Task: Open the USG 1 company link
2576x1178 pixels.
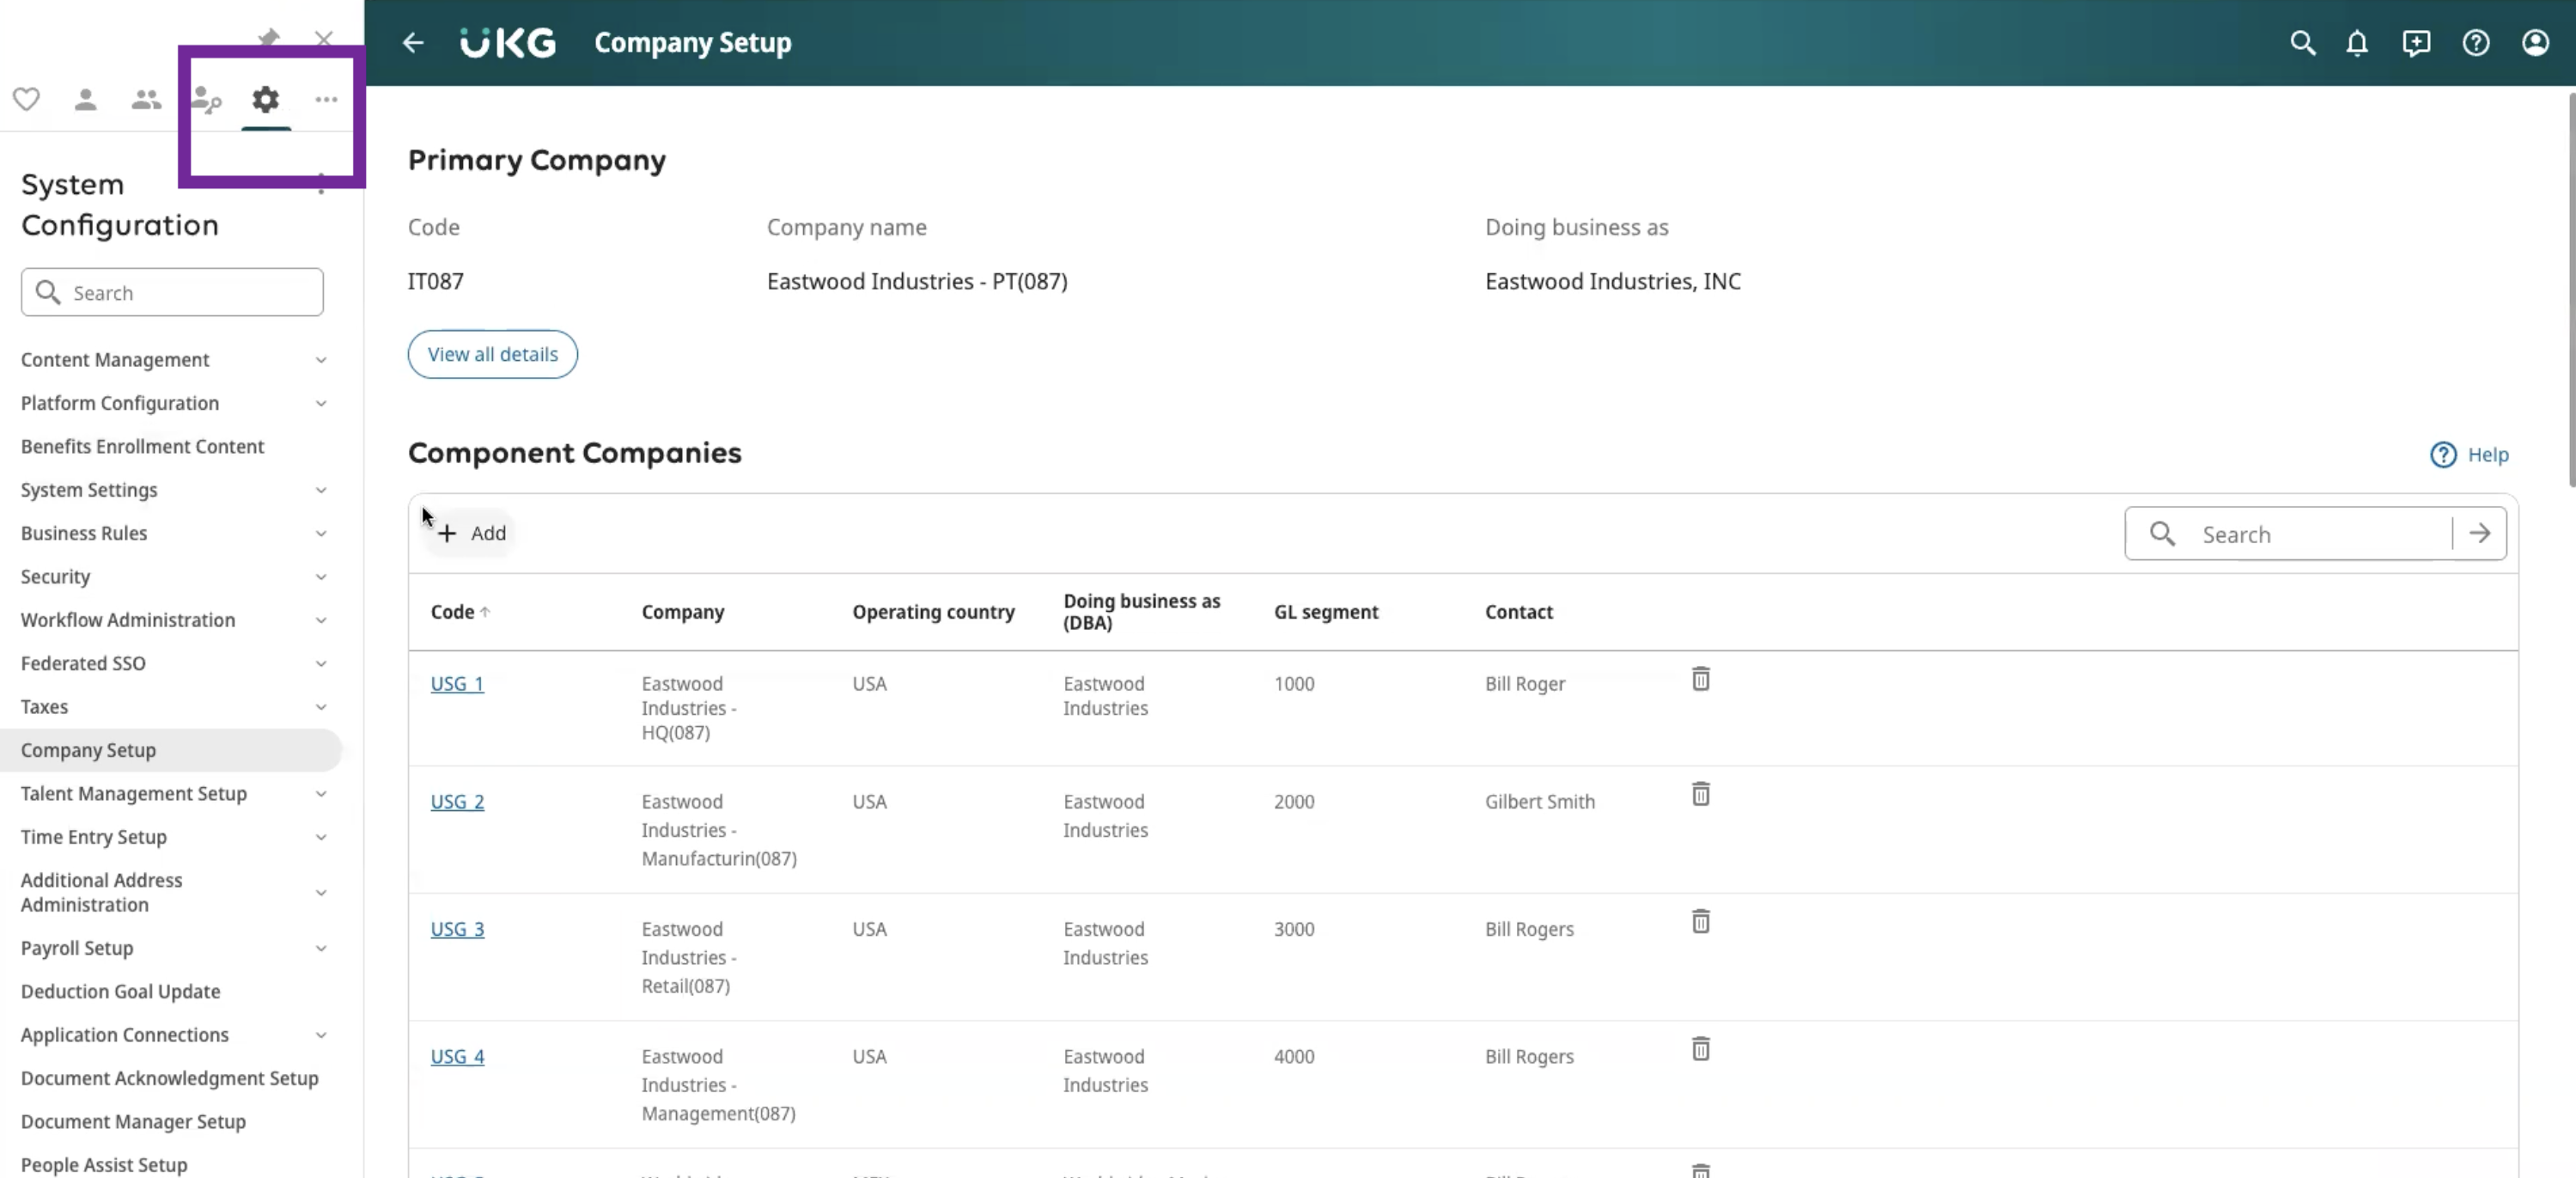Action: pos(457,684)
